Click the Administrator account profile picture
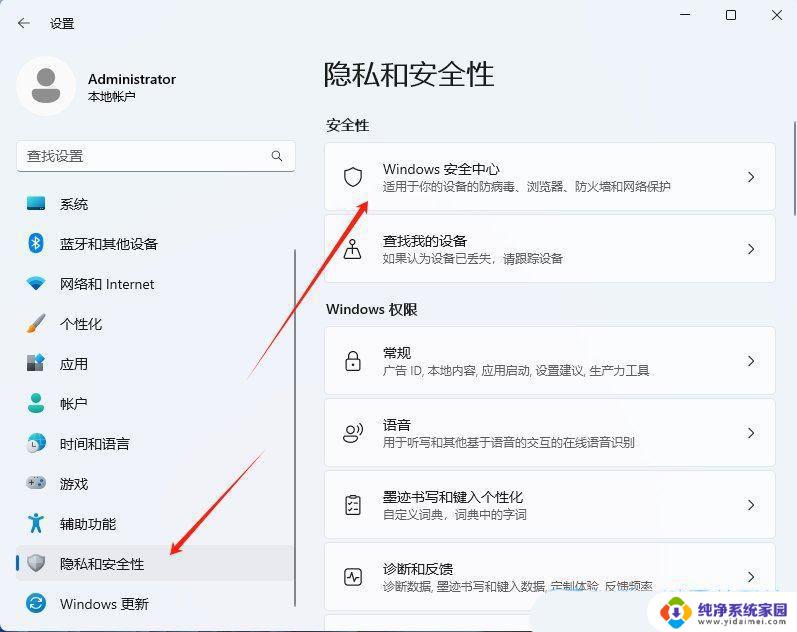Image resolution: width=797 pixels, height=632 pixels. (x=45, y=86)
